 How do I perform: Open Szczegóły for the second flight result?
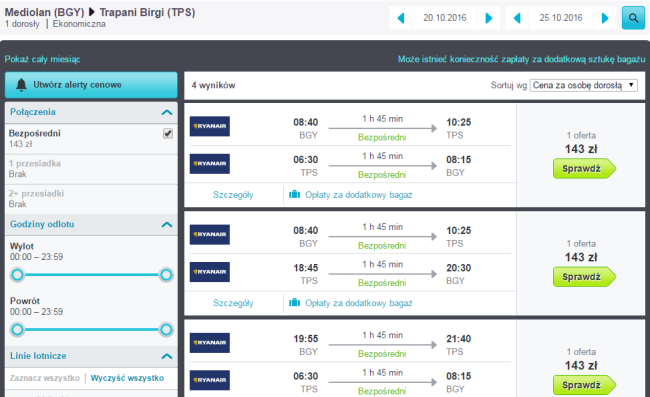[x=233, y=303]
